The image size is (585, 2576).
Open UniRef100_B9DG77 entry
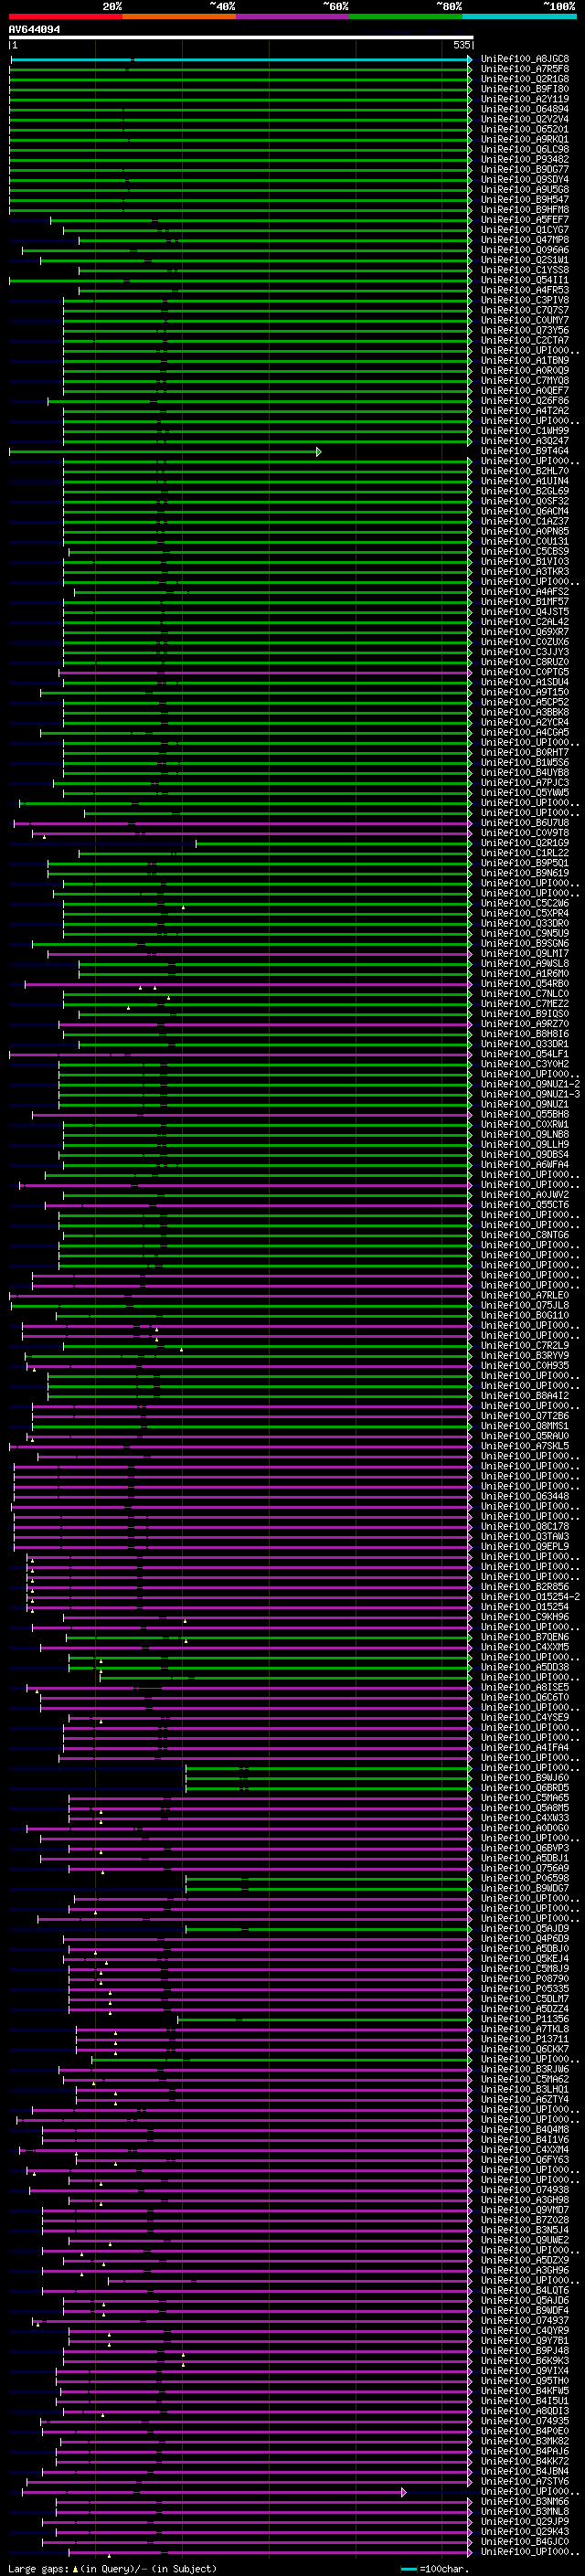click(525, 169)
